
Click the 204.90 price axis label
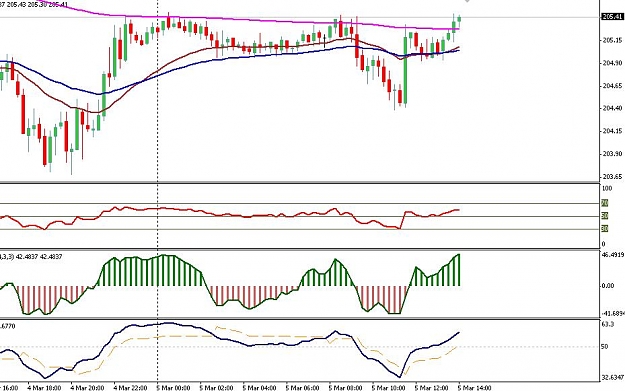[612, 63]
